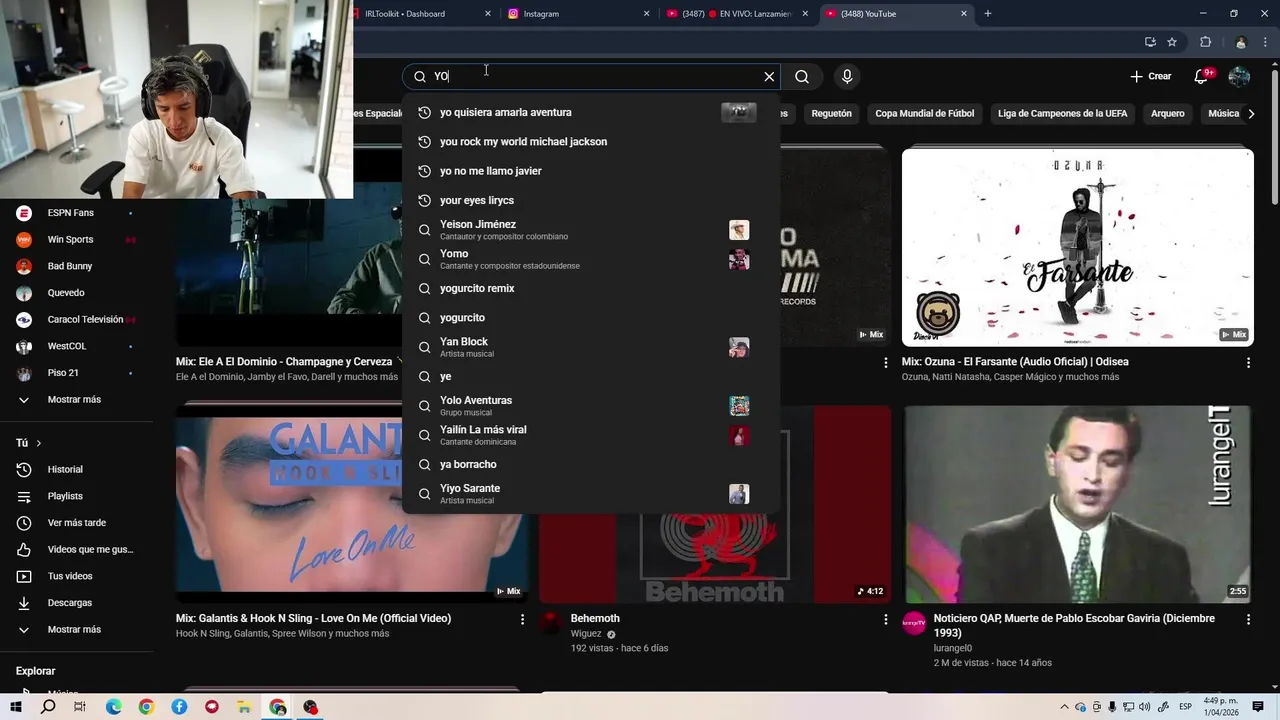Open Noticiero QAP Pablo Escobar video thumbnail
The width and height of the screenshot is (1280, 720).
tap(1077, 504)
